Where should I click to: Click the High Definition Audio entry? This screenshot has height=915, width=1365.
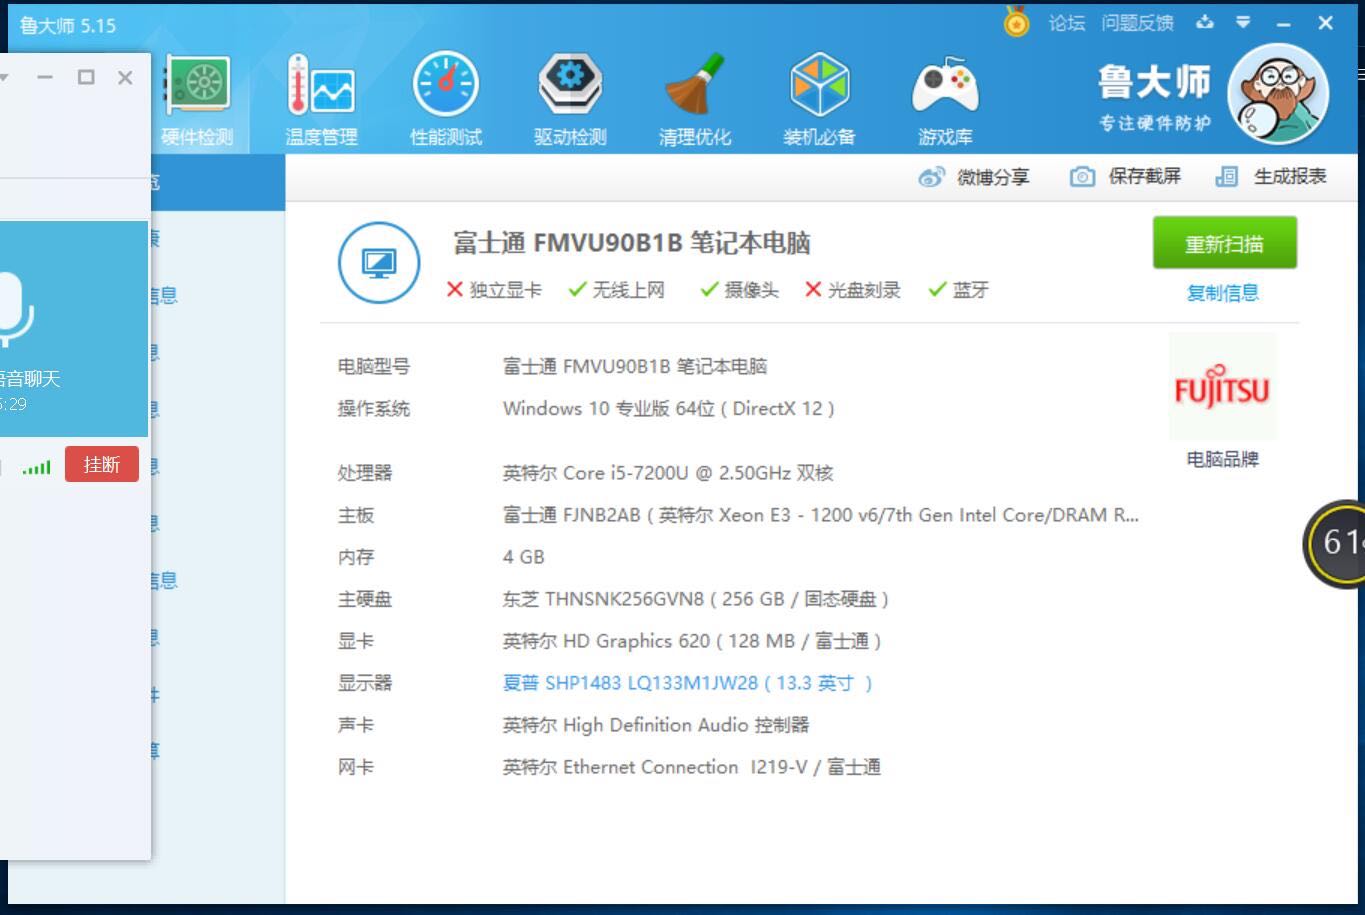click(x=656, y=725)
